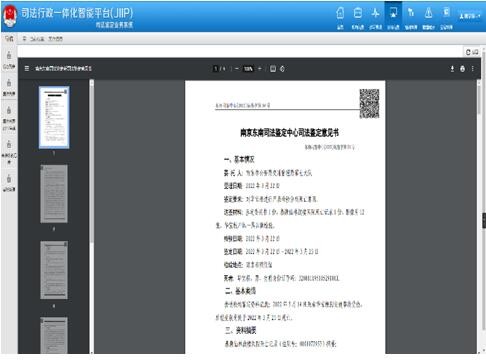Image resolution: width=486 pixels, height=360 pixels.
Task: Select the page 2 thumbnail in sidebar
Action: point(54,194)
